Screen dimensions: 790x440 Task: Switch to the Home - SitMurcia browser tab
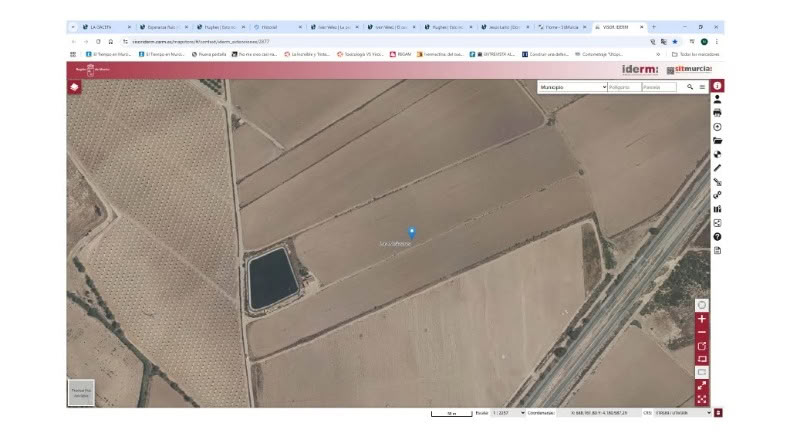[x=562, y=27]
